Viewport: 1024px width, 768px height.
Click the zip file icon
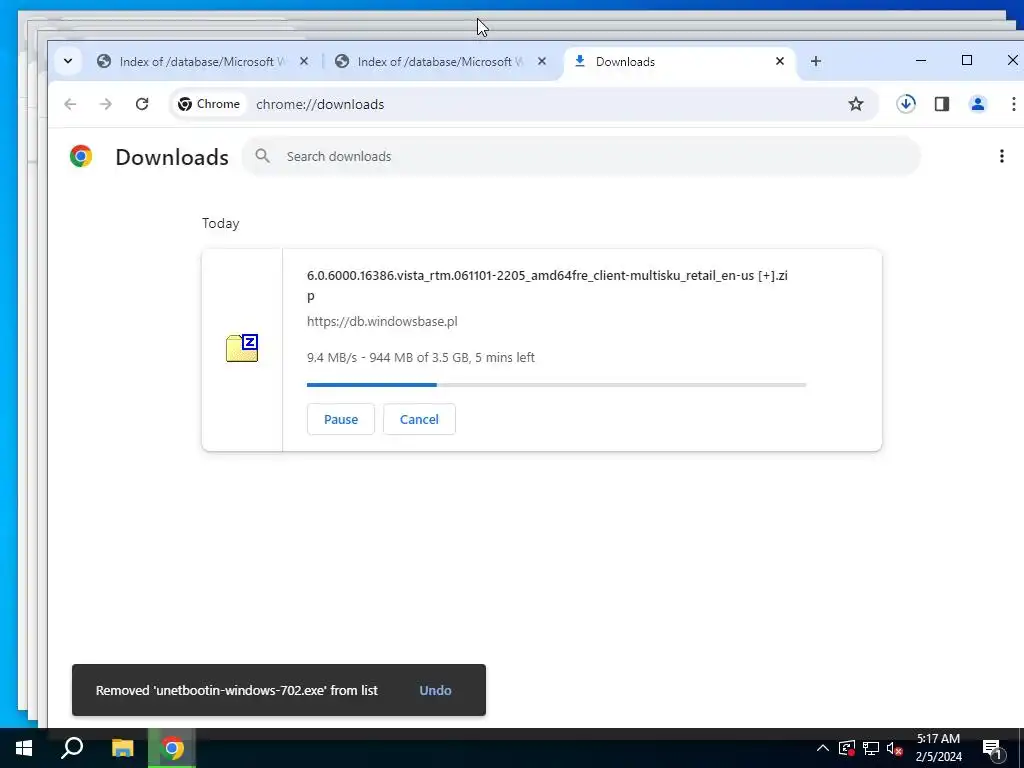point(242,348)
